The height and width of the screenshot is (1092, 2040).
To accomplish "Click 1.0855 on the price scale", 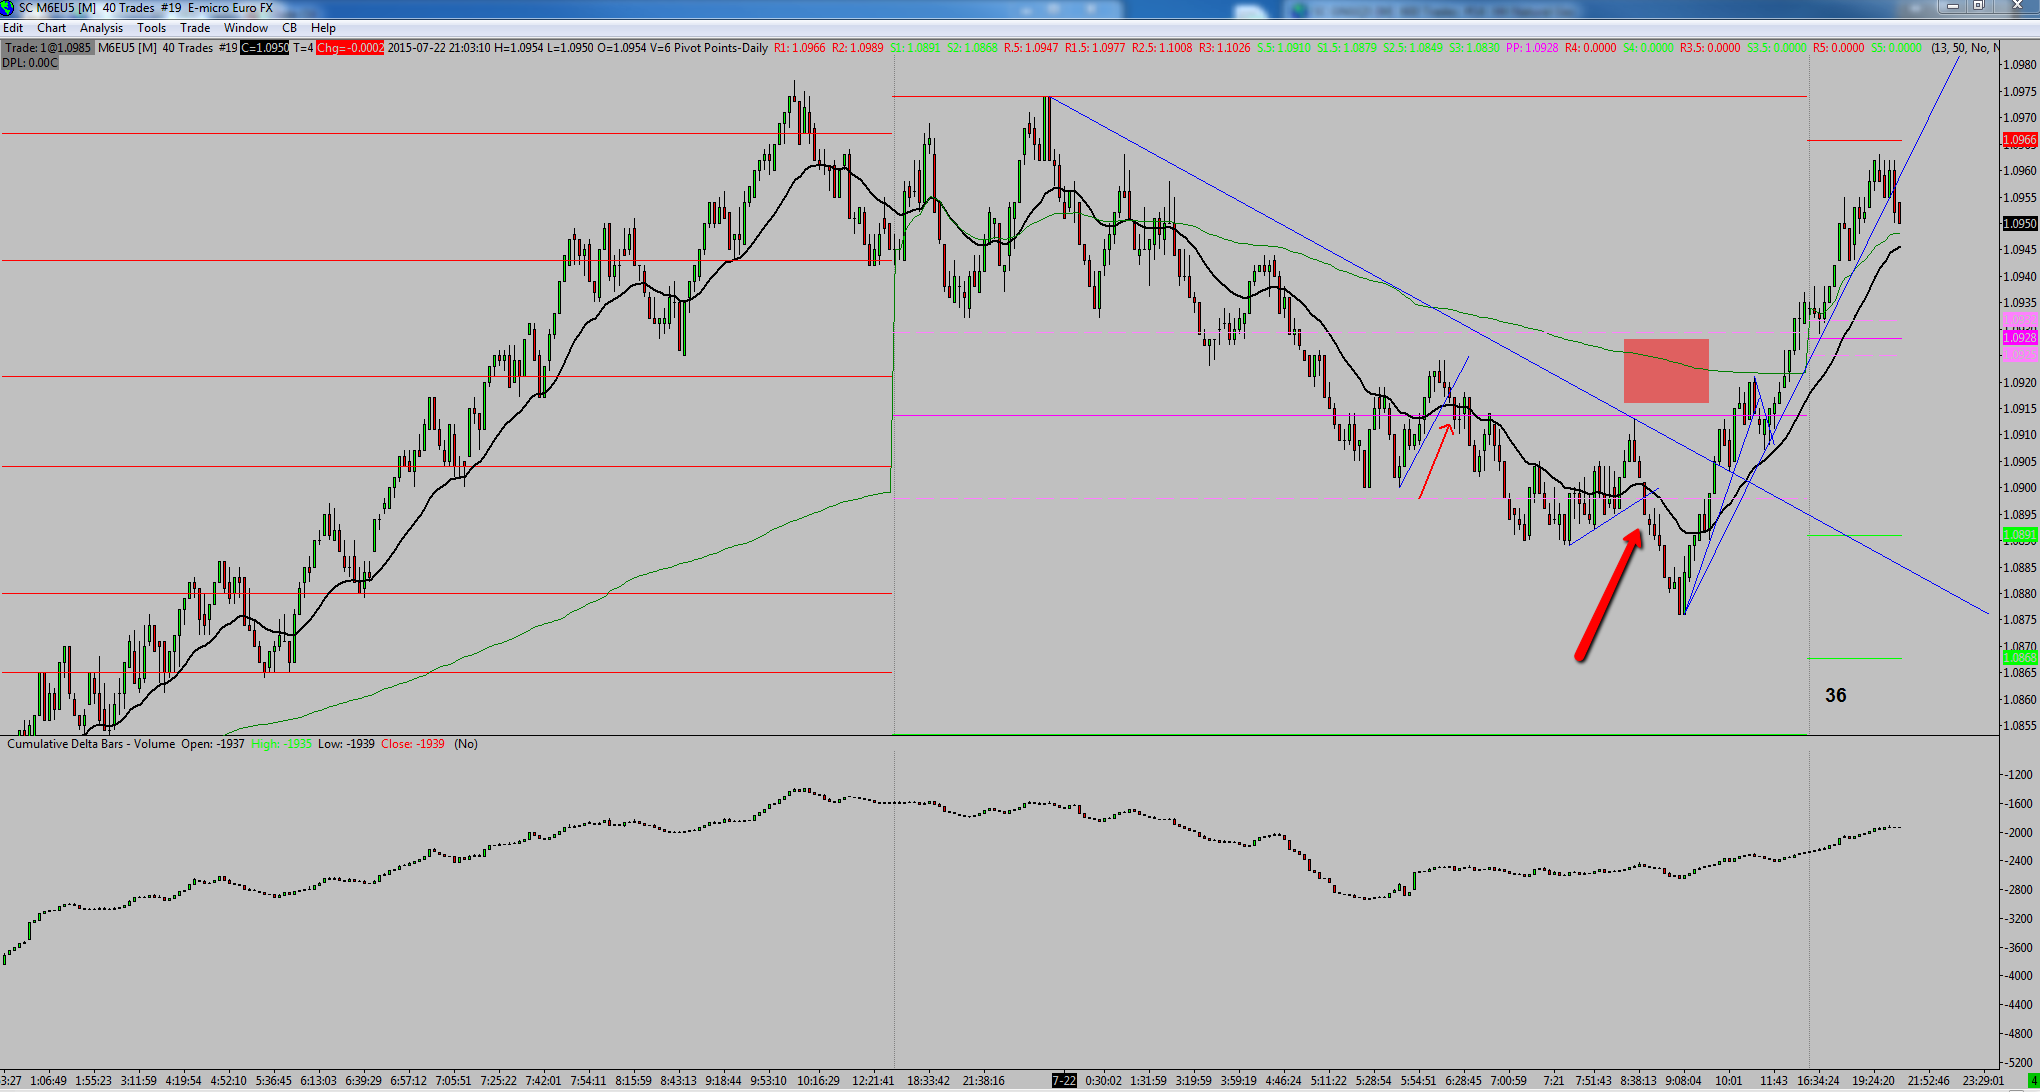I will tap(2021, 726).
